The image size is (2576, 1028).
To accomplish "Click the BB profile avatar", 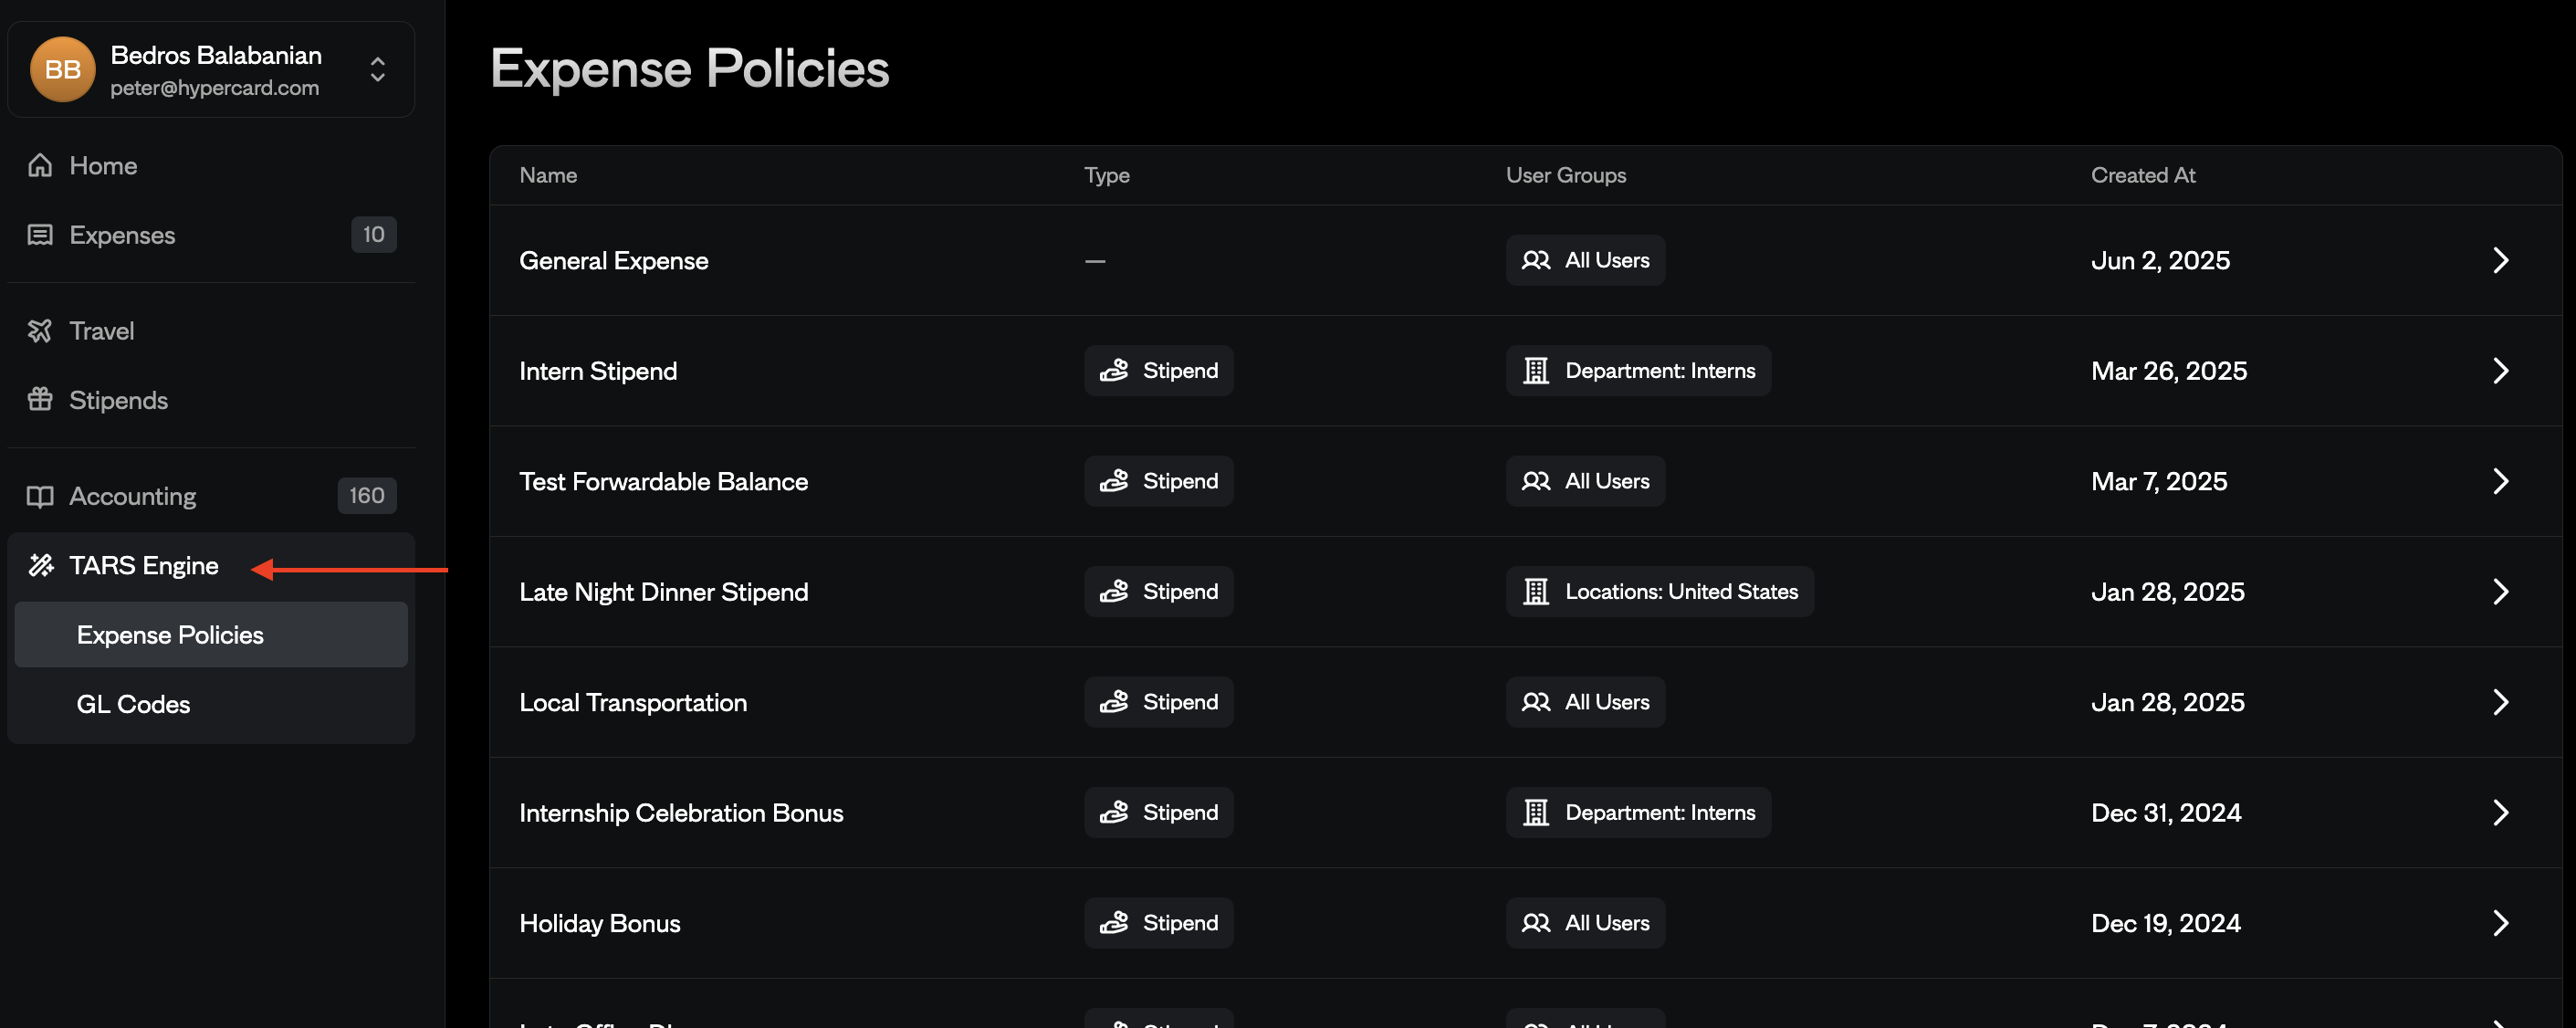I will (61, 69).
